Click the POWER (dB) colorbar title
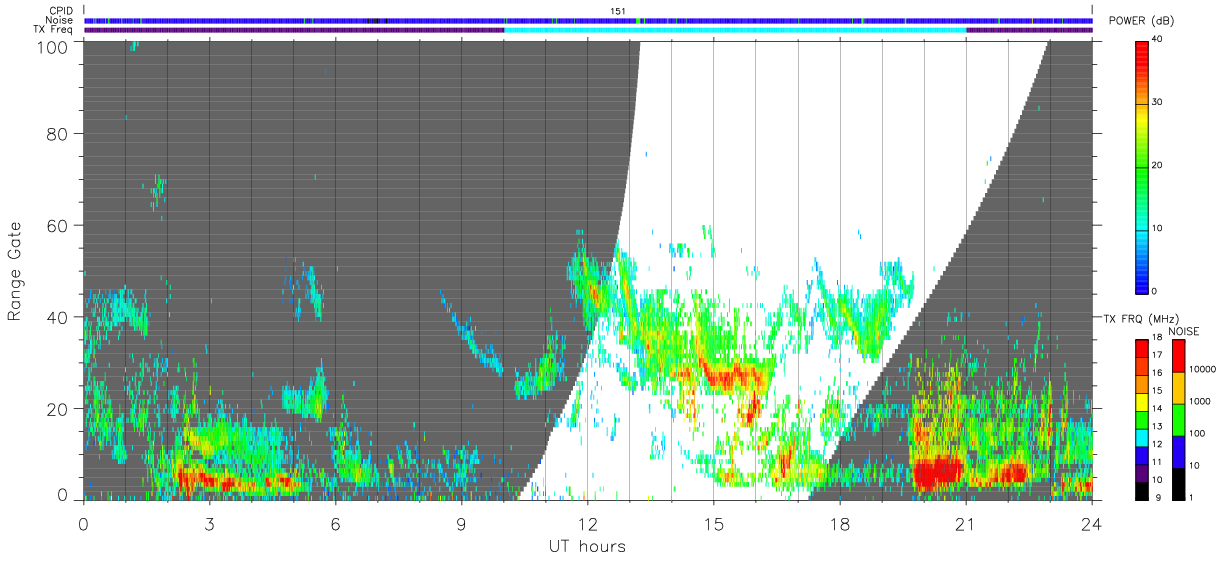The height and width of the screenshot is (567, 1228). pos(1141,22)
